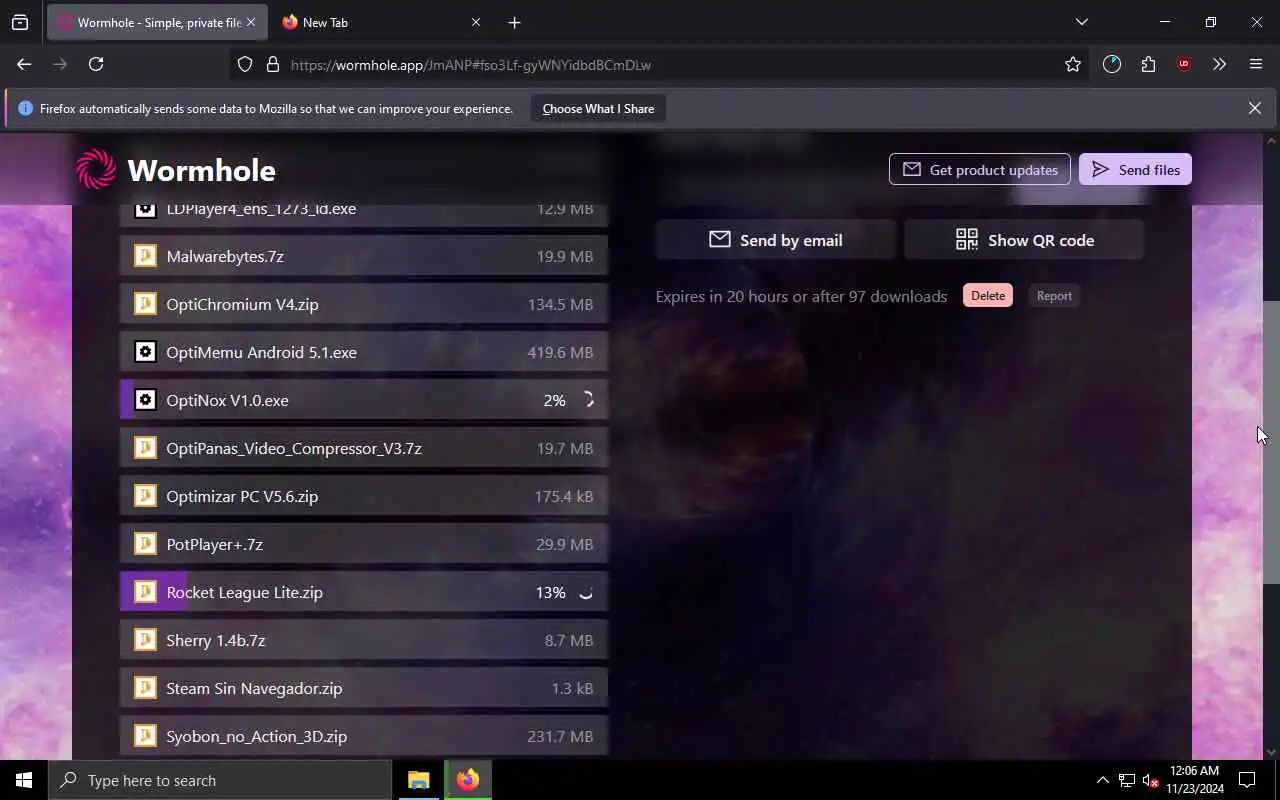Open the circular container icon in toolbar

1112,64
